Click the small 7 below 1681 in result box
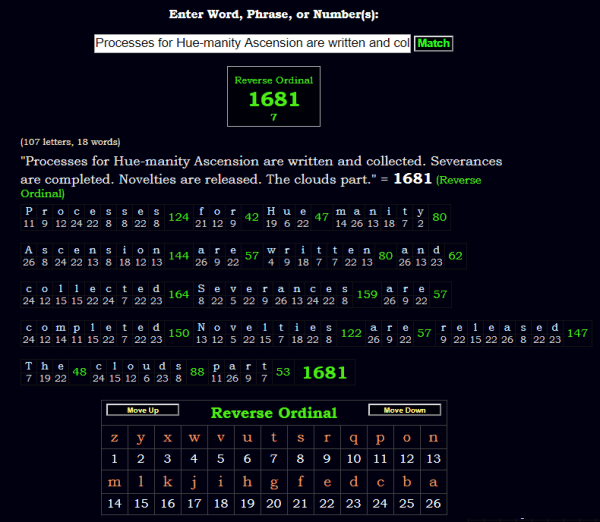600x522 pixels. click(x=274, y=117)
